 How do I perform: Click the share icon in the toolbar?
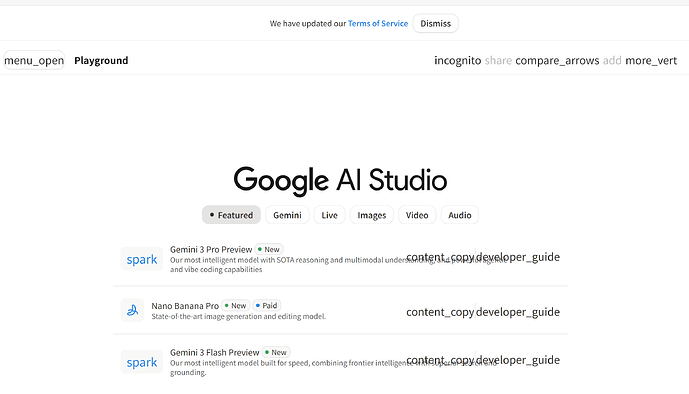(x=498, y=60)
